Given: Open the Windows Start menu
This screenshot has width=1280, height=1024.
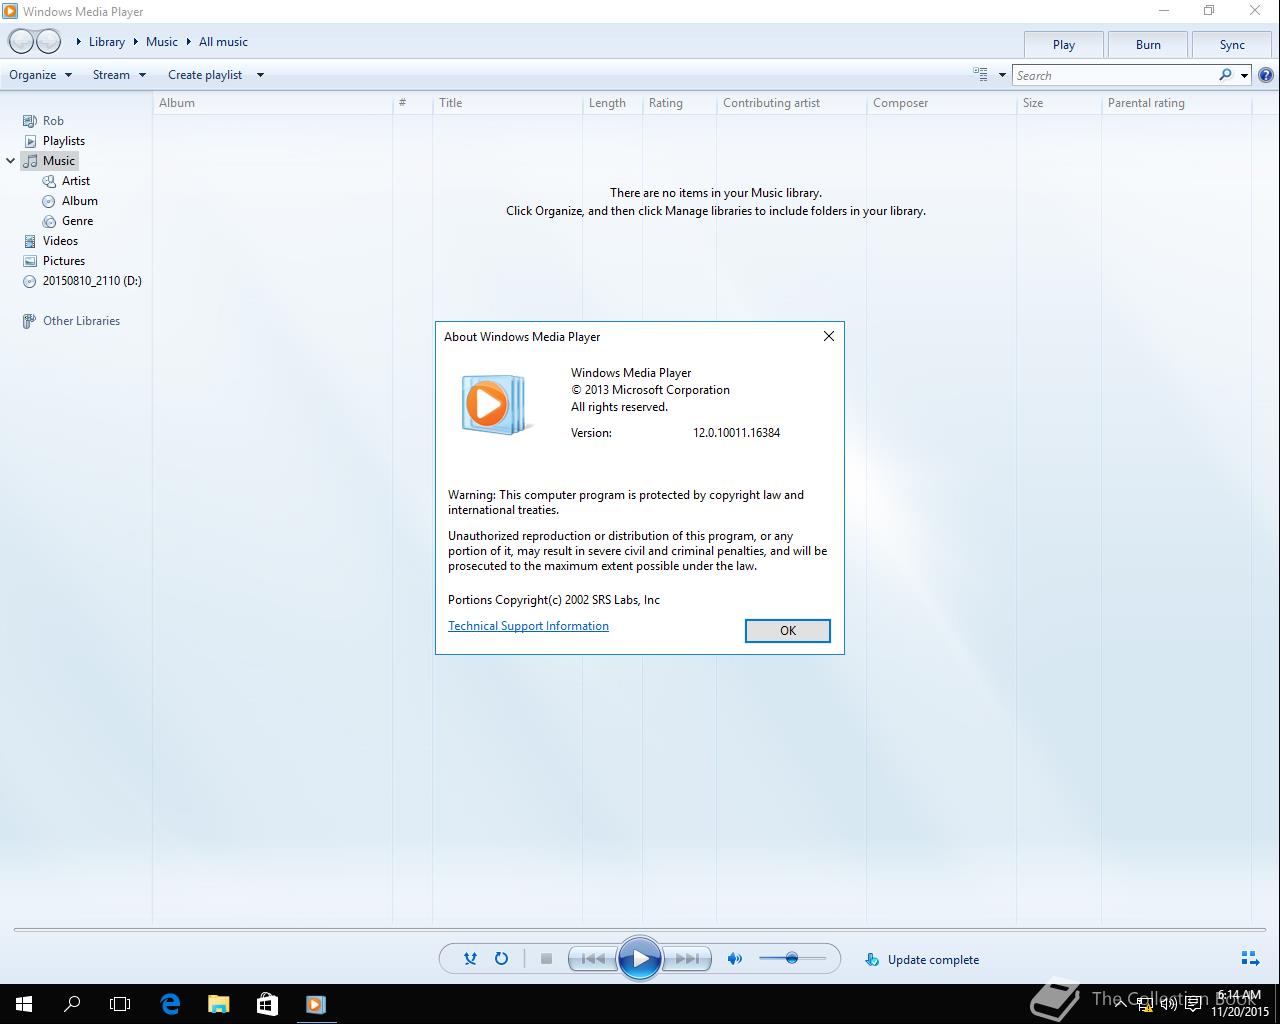Looking at the screenshot, I should tap(24, 1004).
